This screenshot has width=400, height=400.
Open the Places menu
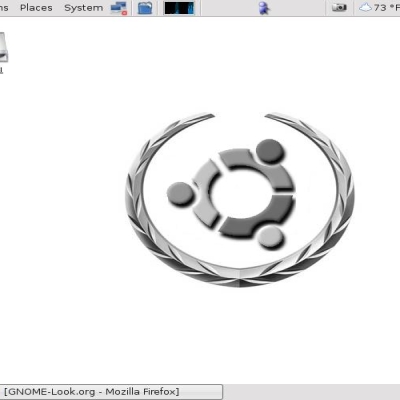[36, 8]
